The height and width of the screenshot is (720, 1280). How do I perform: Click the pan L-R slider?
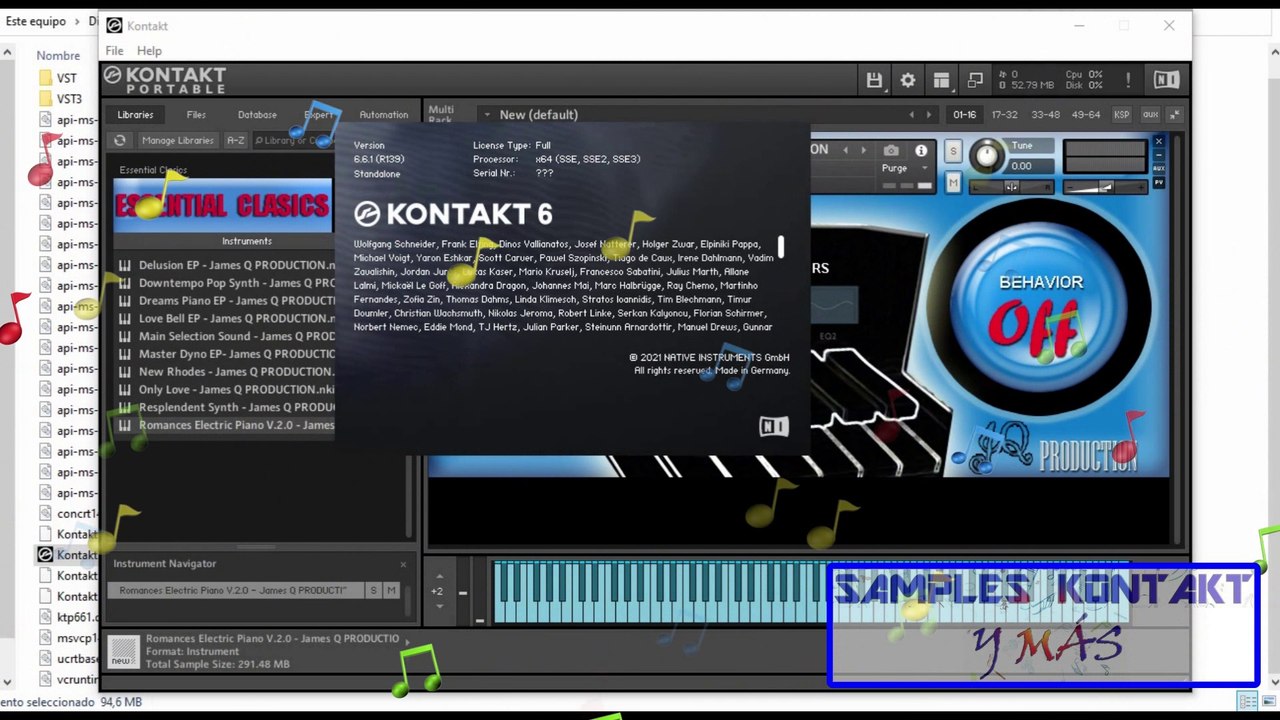(x=1010, y=187)
